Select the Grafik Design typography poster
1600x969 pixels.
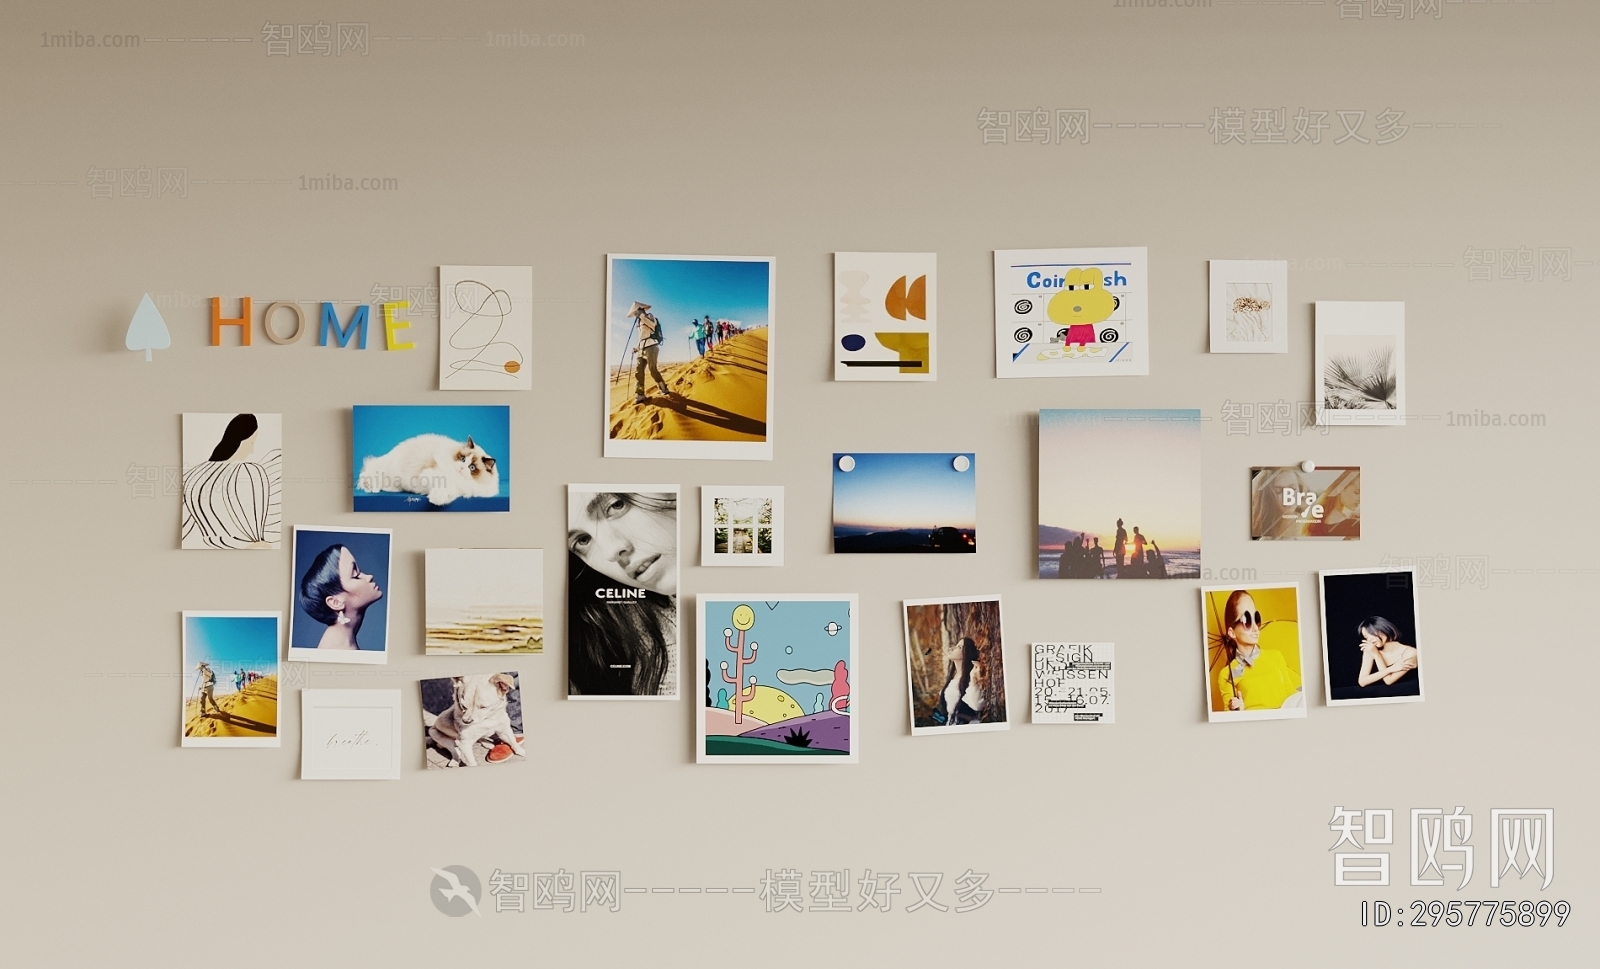(1073, 683)
